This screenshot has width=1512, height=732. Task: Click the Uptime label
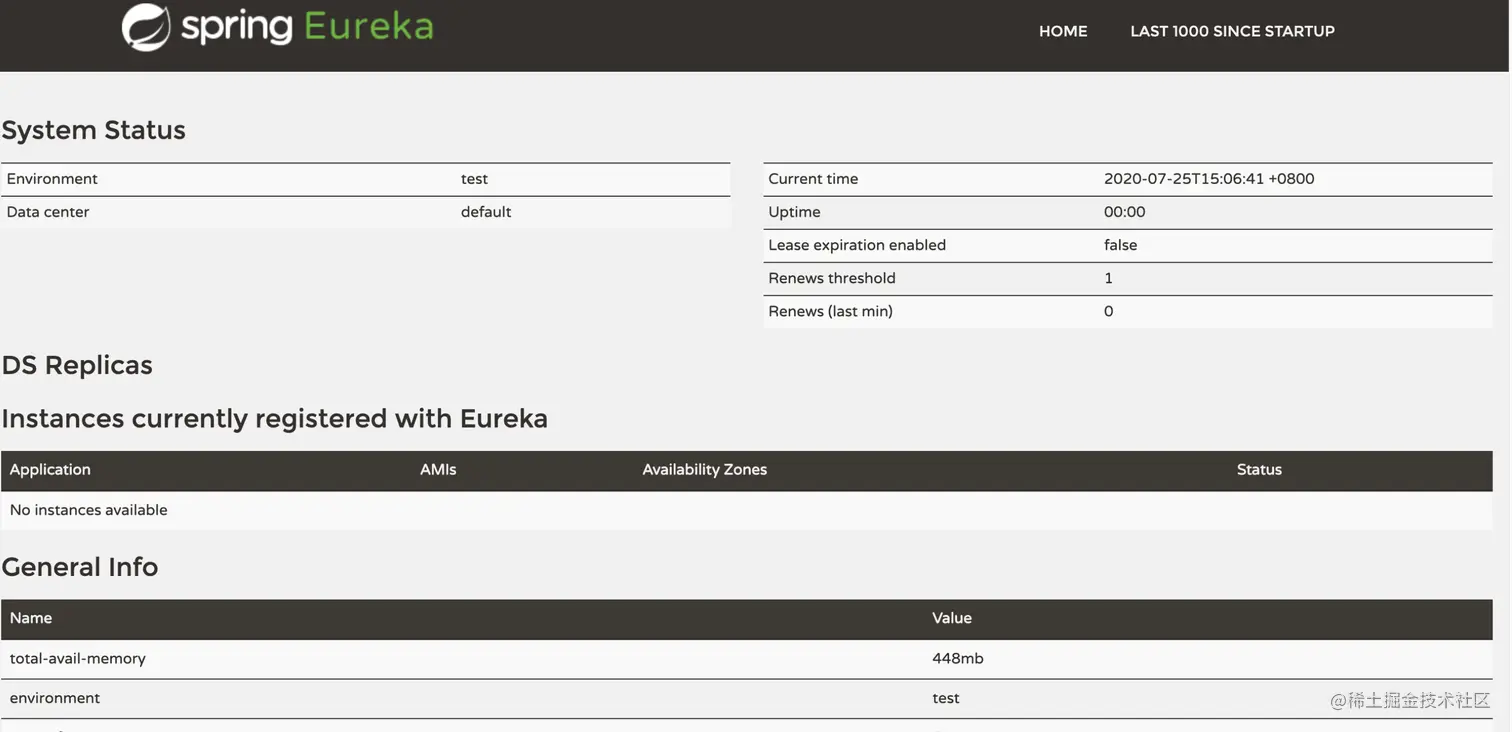794,212
